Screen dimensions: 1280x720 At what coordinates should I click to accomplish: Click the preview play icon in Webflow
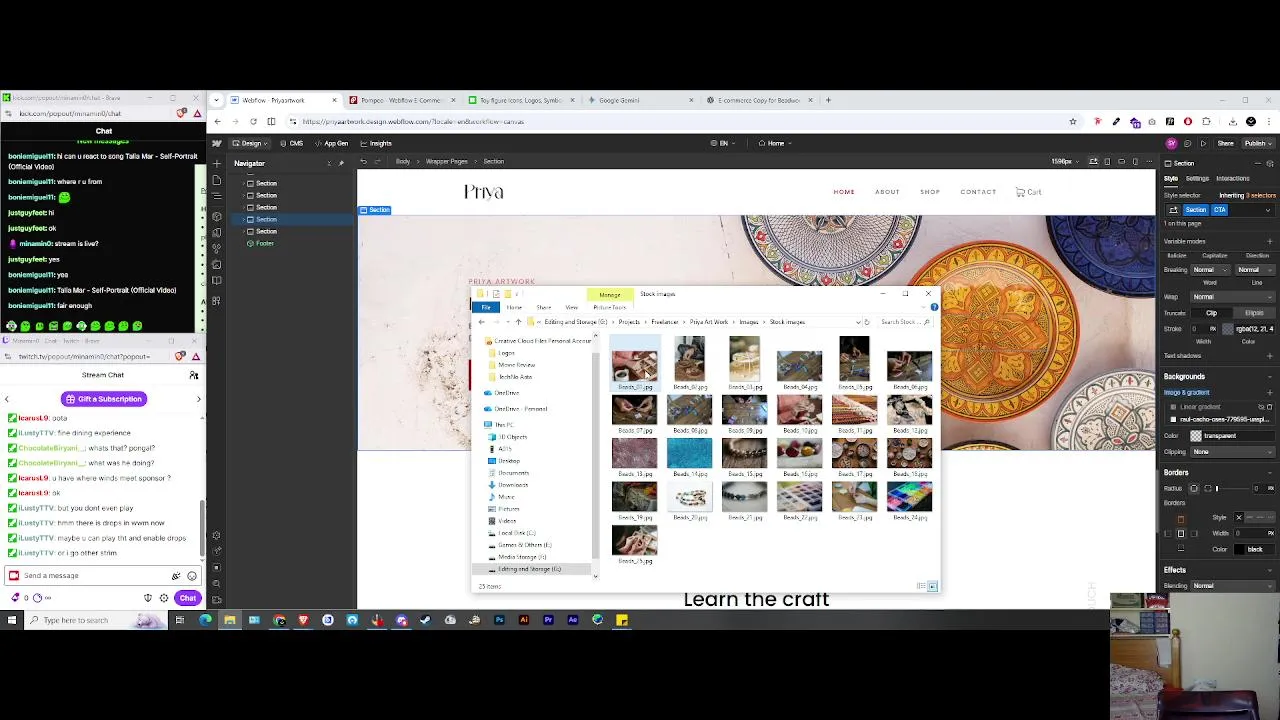pyautogui.click(x=1203, y=143)
